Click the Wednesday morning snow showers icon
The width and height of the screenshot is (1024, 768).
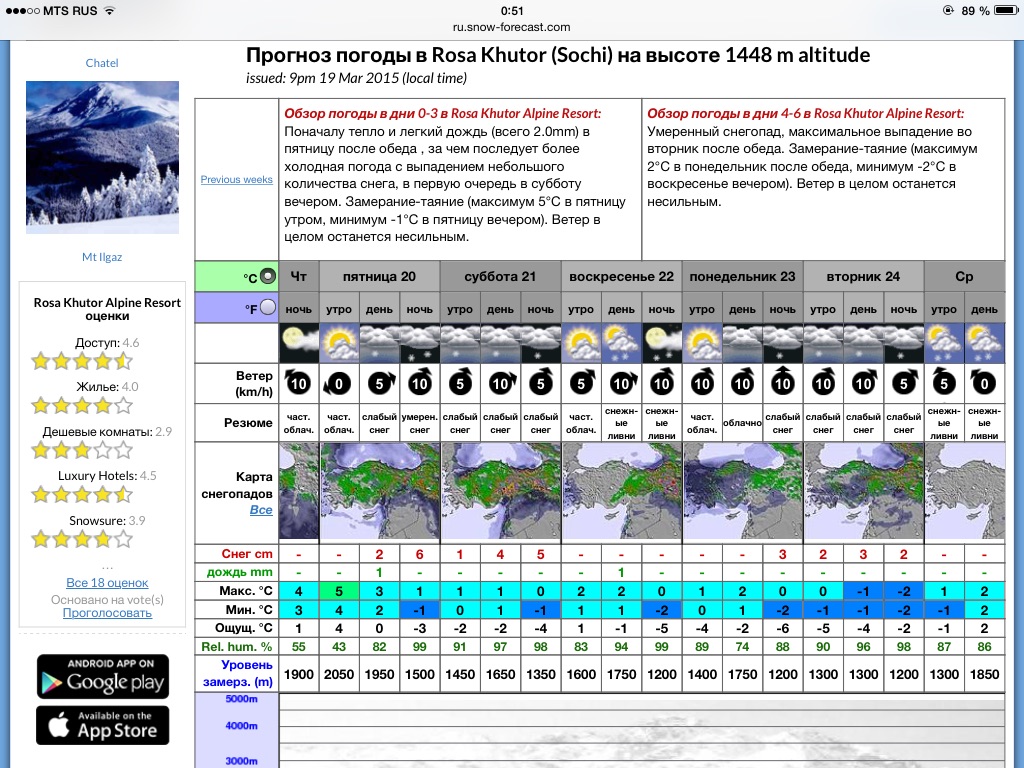click(x=944, y=344)
